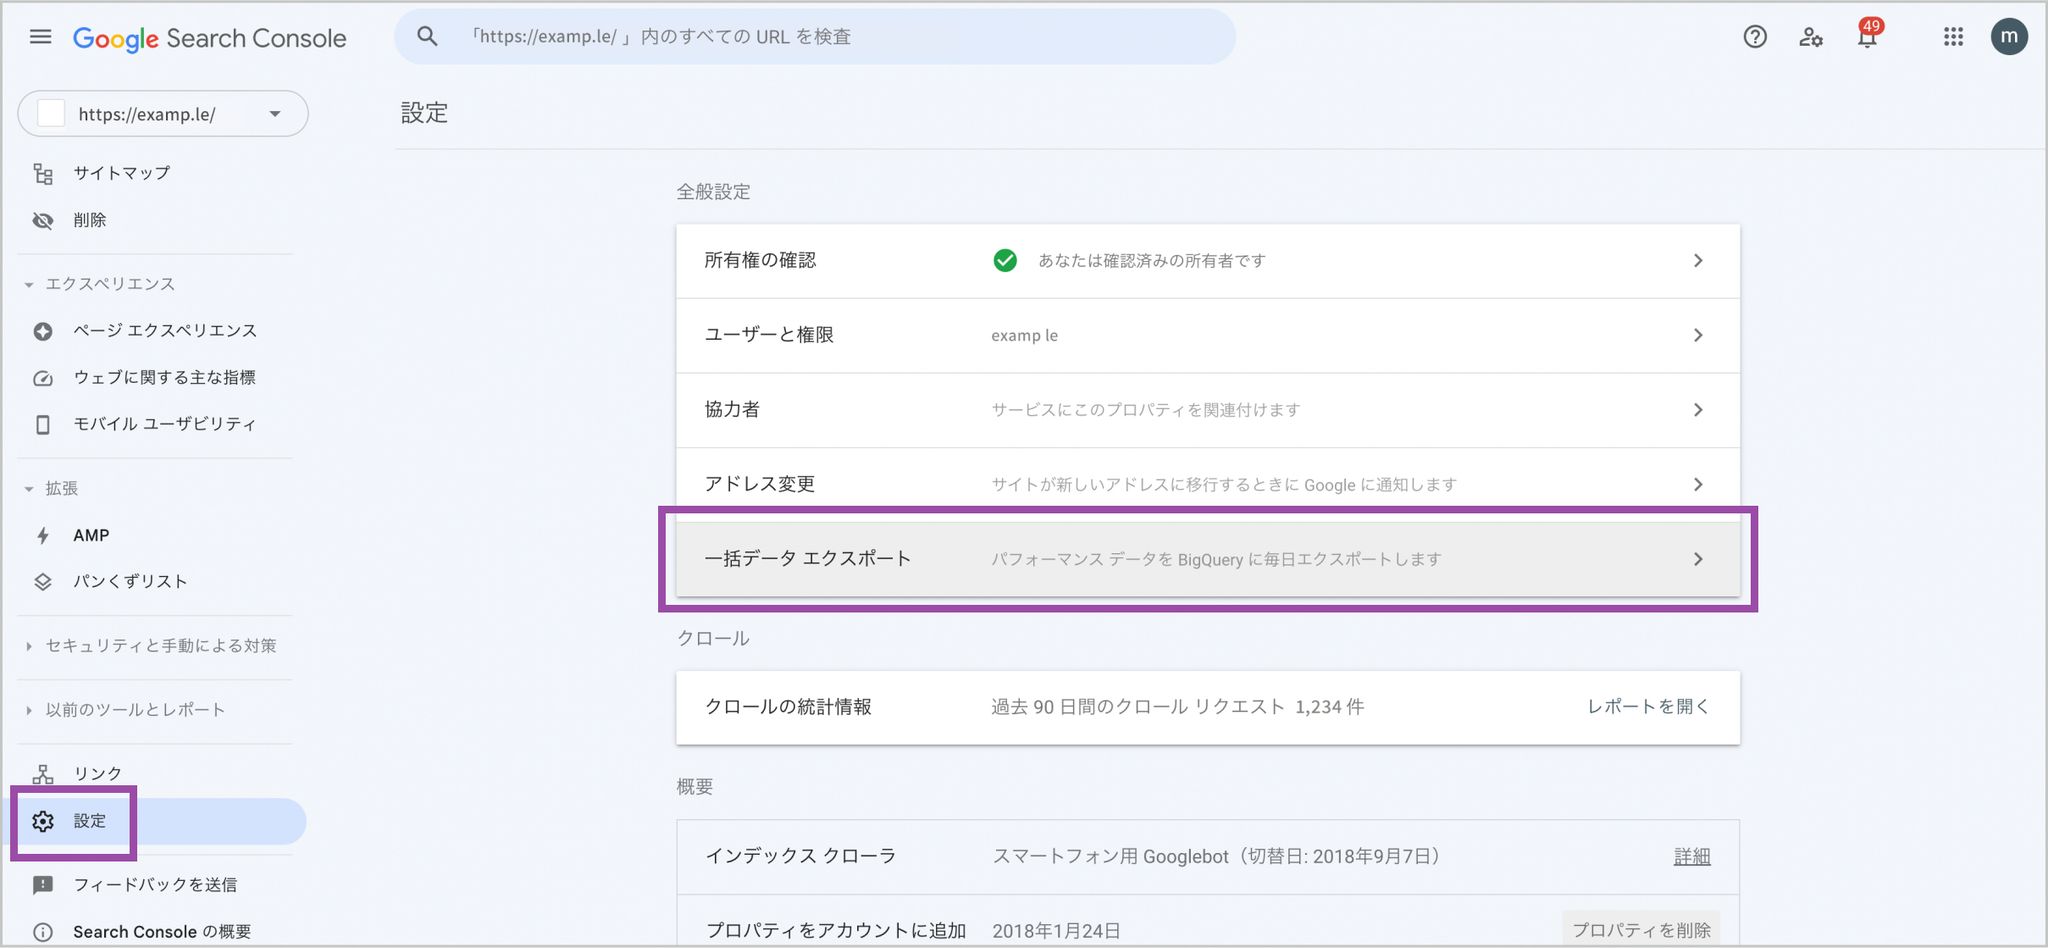Open the ユーザーと権限 settings row
The height and width of the screenshot is (948, 2048).
point(1208,335)
